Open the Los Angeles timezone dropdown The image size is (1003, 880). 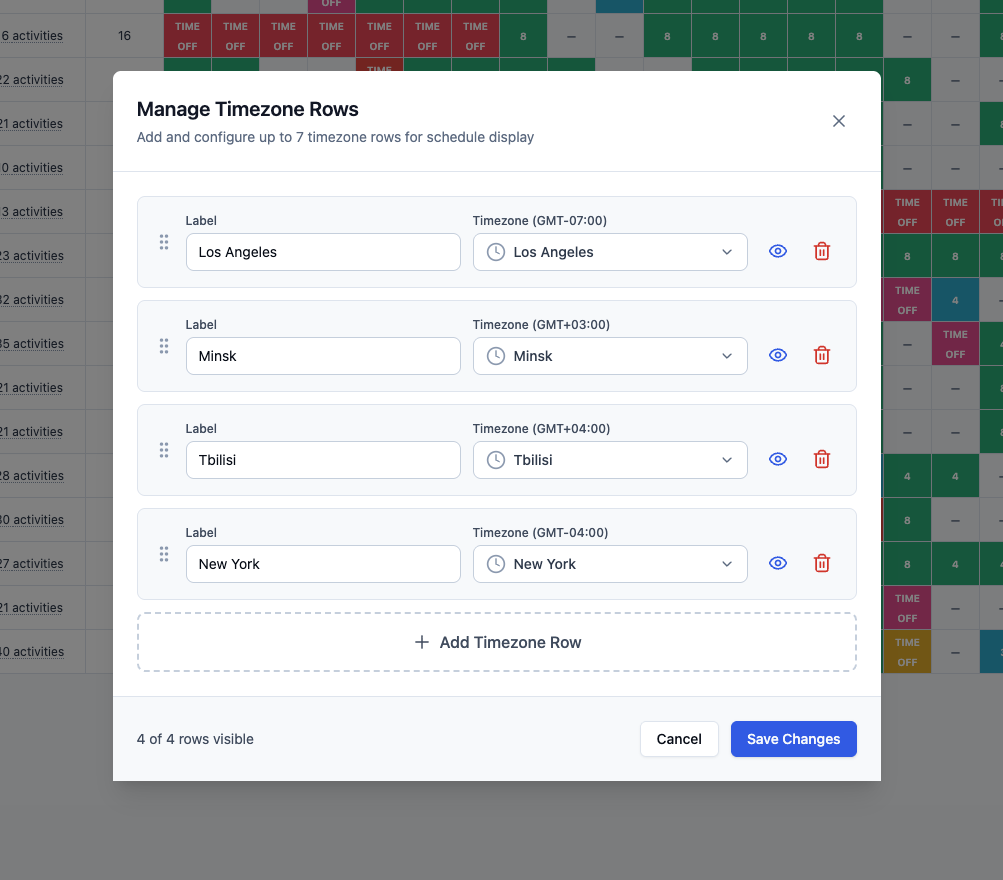(x=610, y=252)
